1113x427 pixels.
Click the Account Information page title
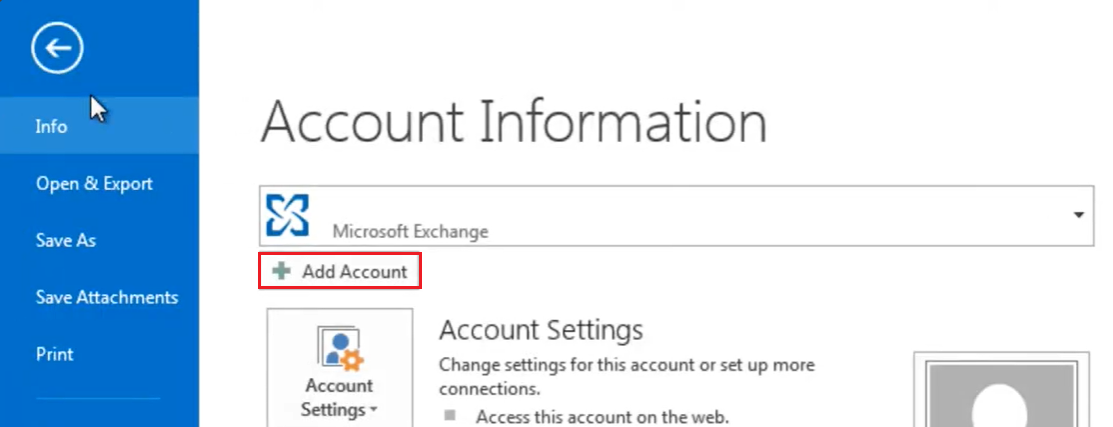513,122
